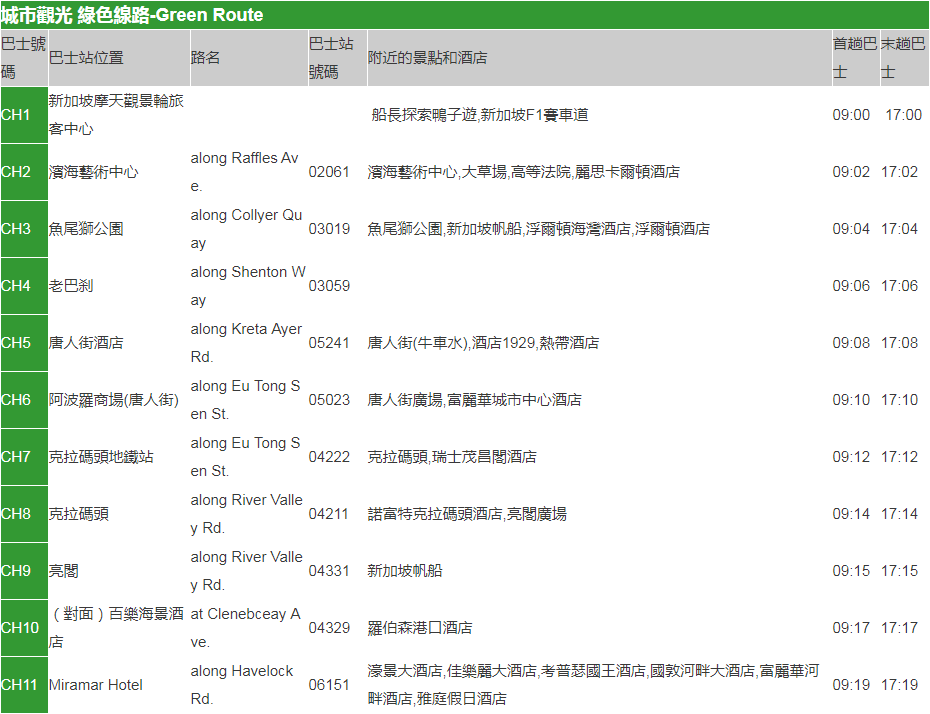930x714 pixels.
Task: Click the 附近的景點和酒店 column header
Action: pyautogui.click(x=428, y=58)
